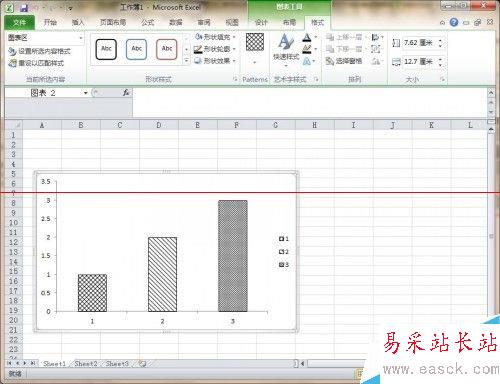
Task: Open the 艺术字样式 group dialog launcher
Action: pos(316,79)
